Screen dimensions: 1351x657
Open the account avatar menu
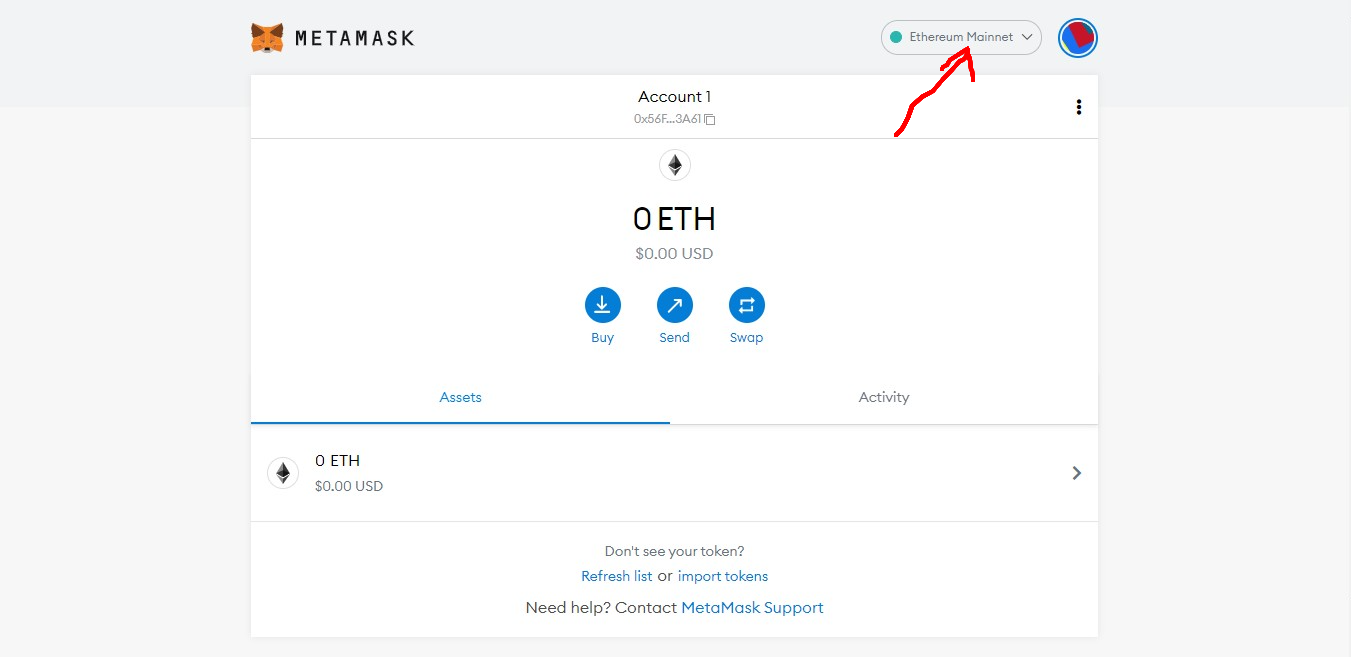[x=1078, y=38]
